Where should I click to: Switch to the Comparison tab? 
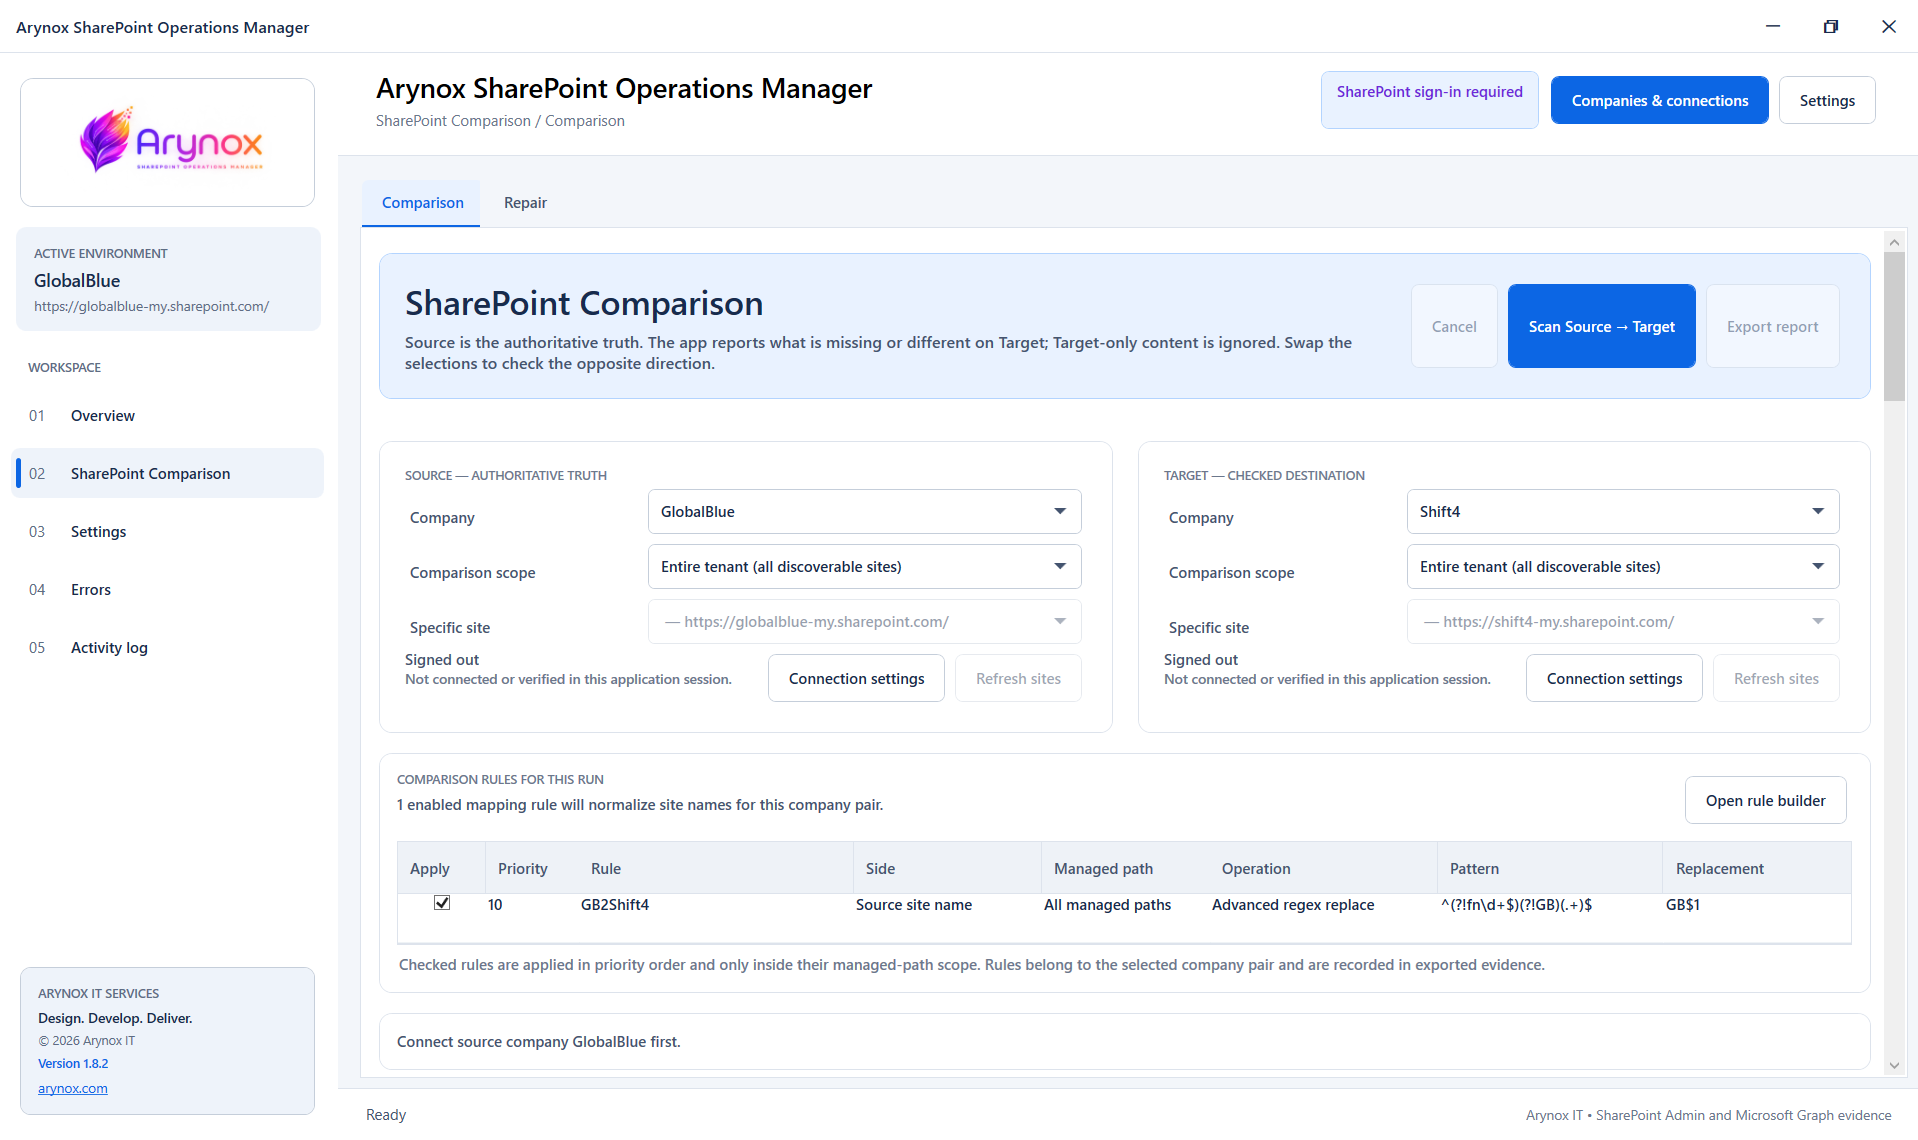coord(422,203)
